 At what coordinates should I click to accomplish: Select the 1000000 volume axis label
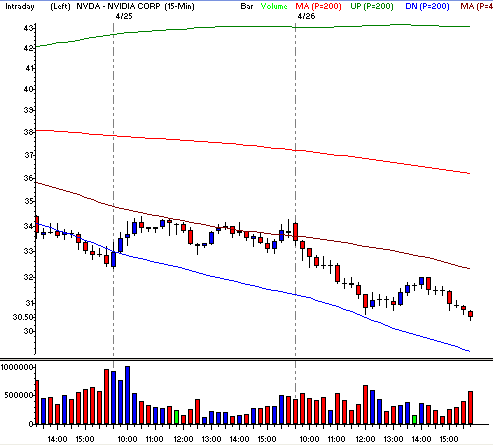coord(17,367)
